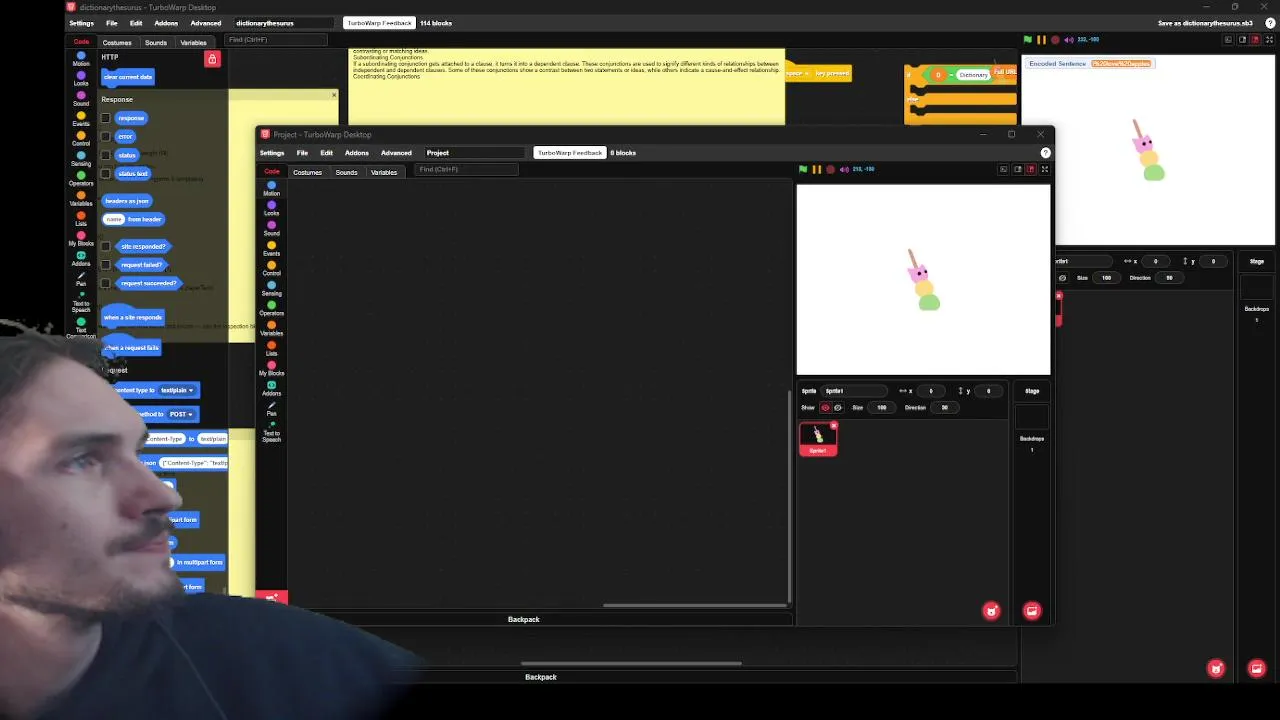Open Backpack in dictionarythesurus window
Viewport: 1280px width, 720px height.
(541, 677)
